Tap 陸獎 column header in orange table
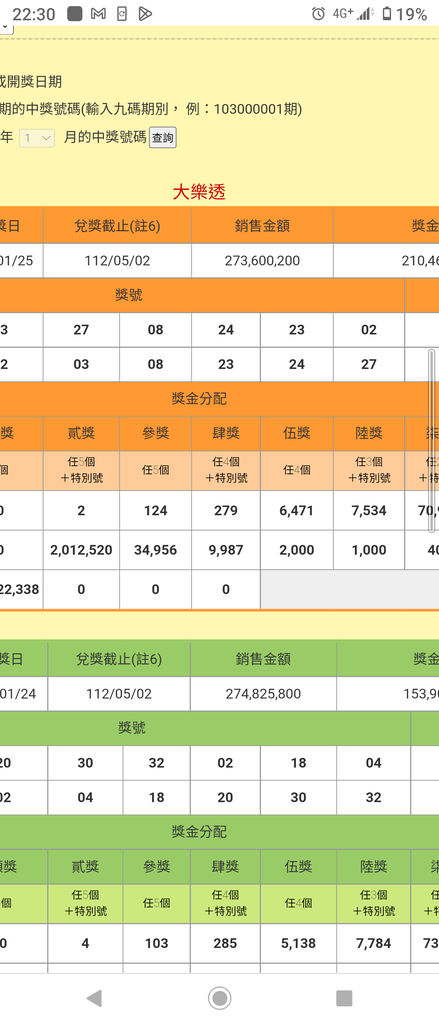The image size is (439, 1024). [x=369, y=434]
